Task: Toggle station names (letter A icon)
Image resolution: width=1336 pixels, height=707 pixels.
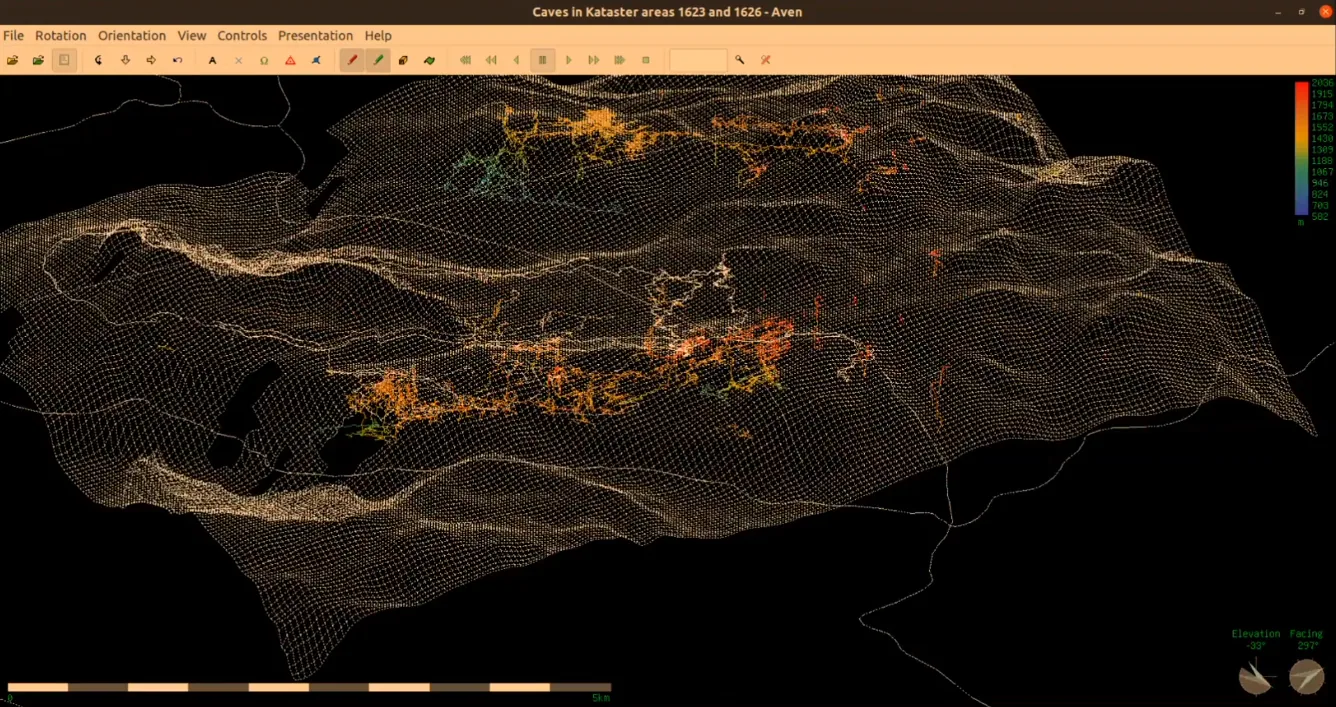Action: [x=212, y=60]
